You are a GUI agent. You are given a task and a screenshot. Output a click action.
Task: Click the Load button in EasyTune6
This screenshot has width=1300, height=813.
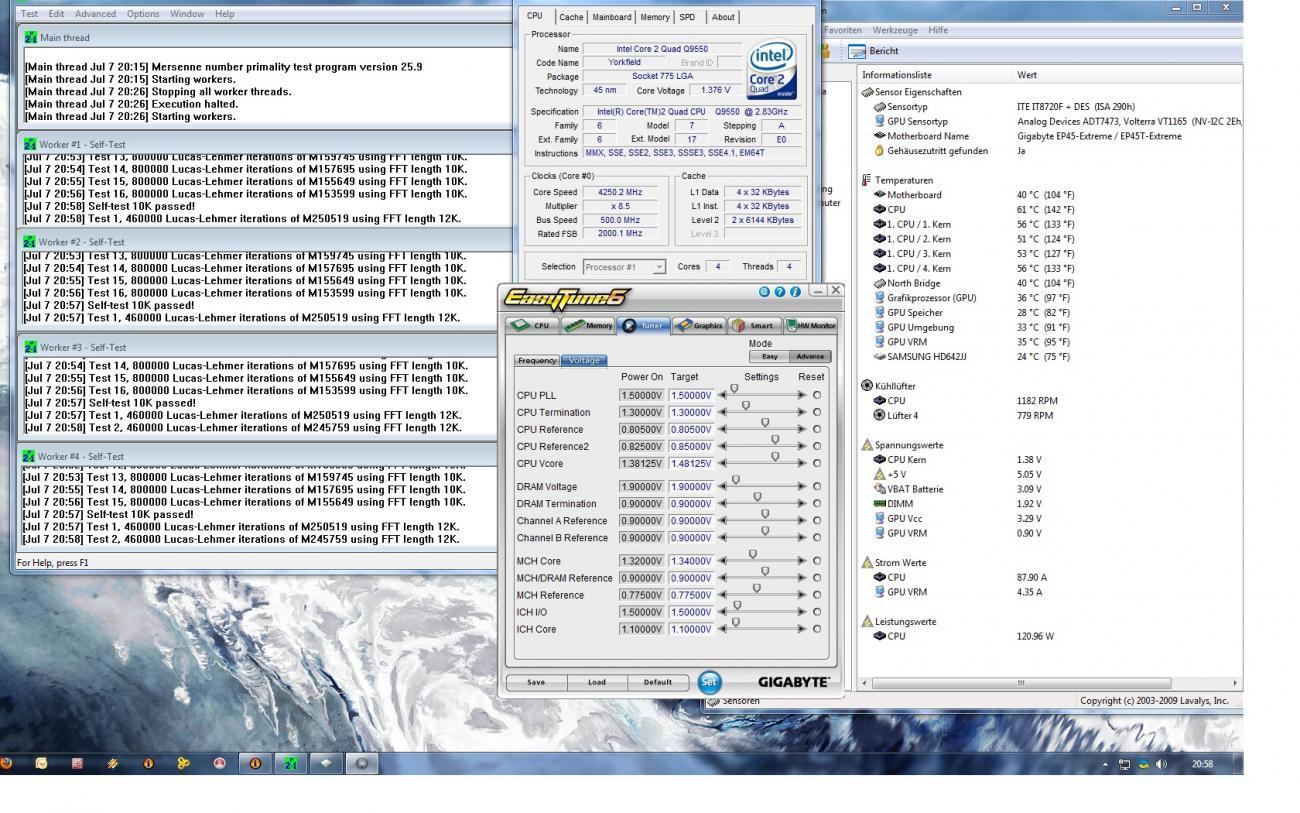(597, 682)
